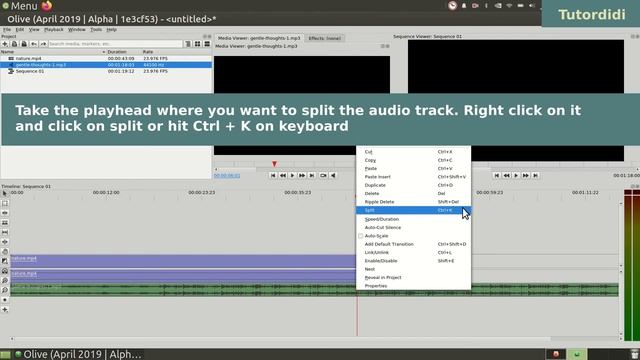
Task: Go to end in Sequence Viewer
Action: point(536,176)
